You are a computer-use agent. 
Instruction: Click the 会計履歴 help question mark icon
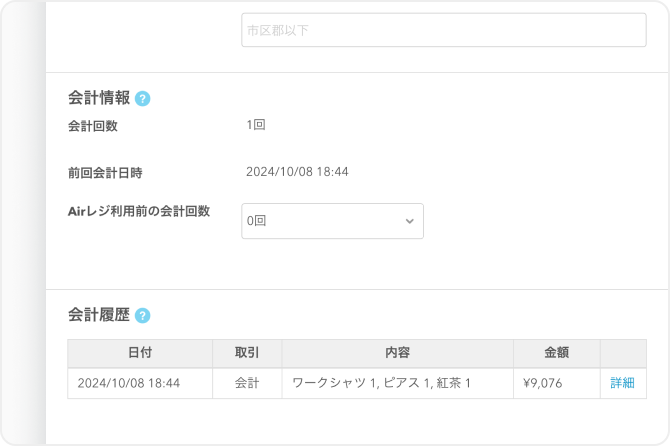(x=142, y=315)
